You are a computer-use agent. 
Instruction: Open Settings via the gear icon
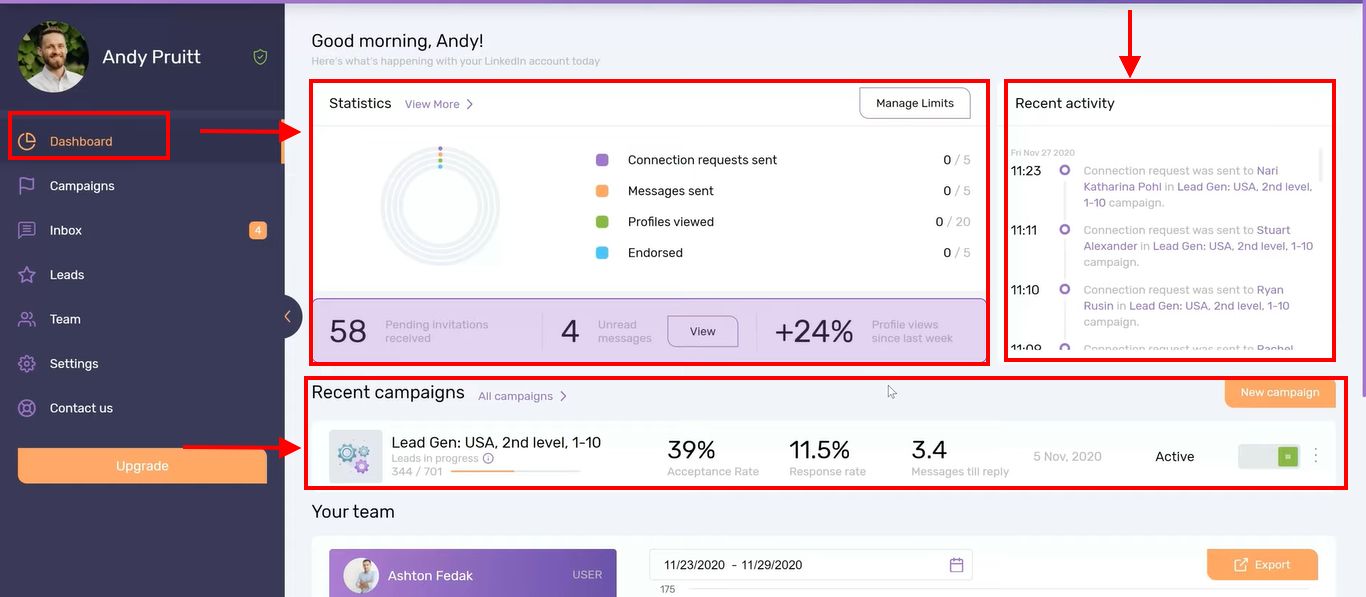click(x=27, y=363)
